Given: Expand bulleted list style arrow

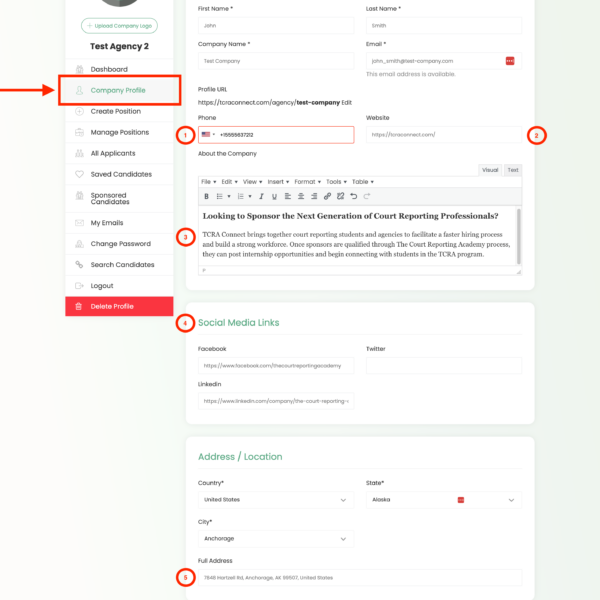Looking at the screenshot, I should click(x=229, y=196).
